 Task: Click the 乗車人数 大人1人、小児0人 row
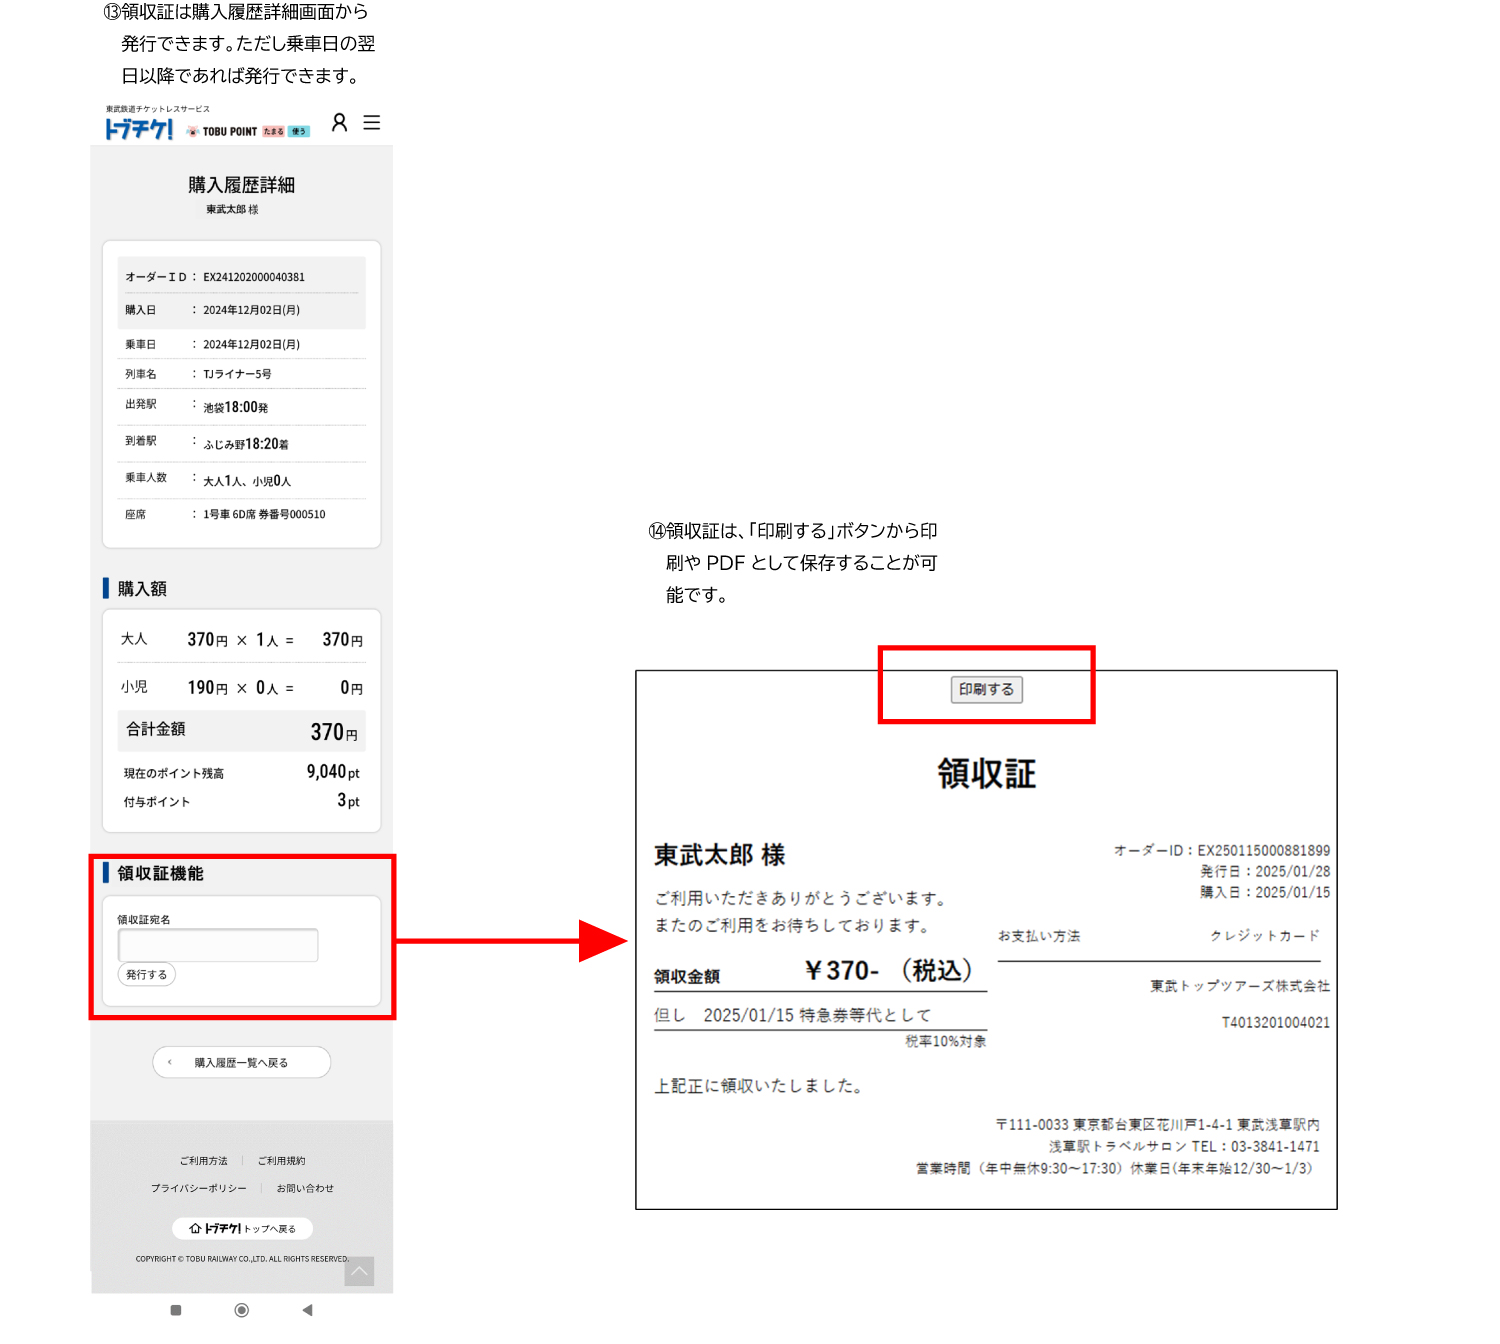click(241, 480)
